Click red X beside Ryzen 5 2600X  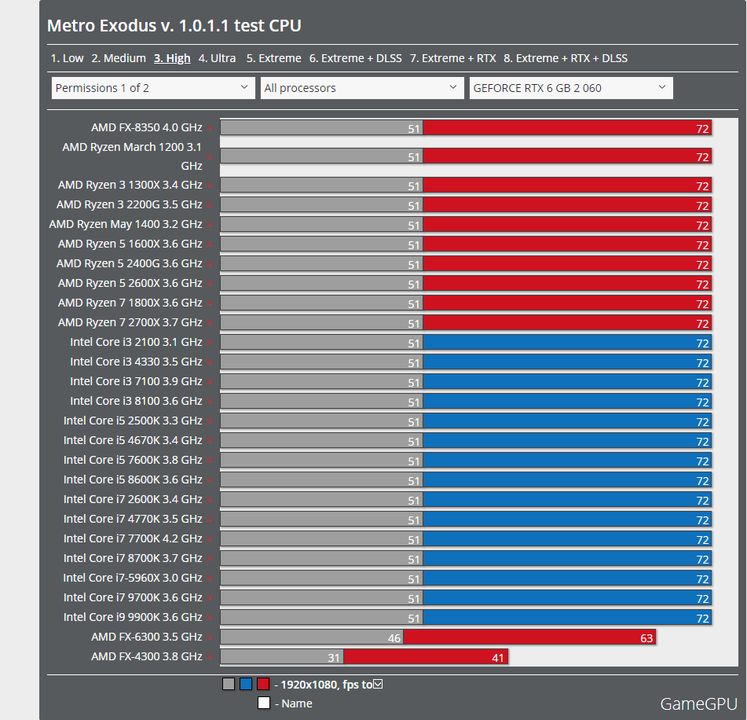210,284
